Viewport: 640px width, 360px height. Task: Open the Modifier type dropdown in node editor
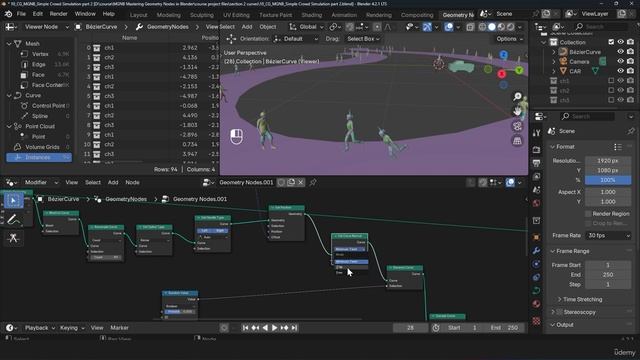(41, 182)
